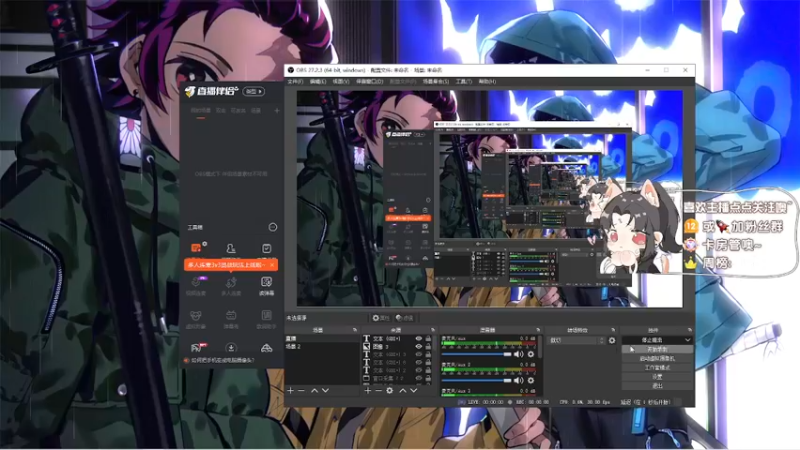Open 视图(V) menu in OBS
The image size is (800, 450).
341,82
